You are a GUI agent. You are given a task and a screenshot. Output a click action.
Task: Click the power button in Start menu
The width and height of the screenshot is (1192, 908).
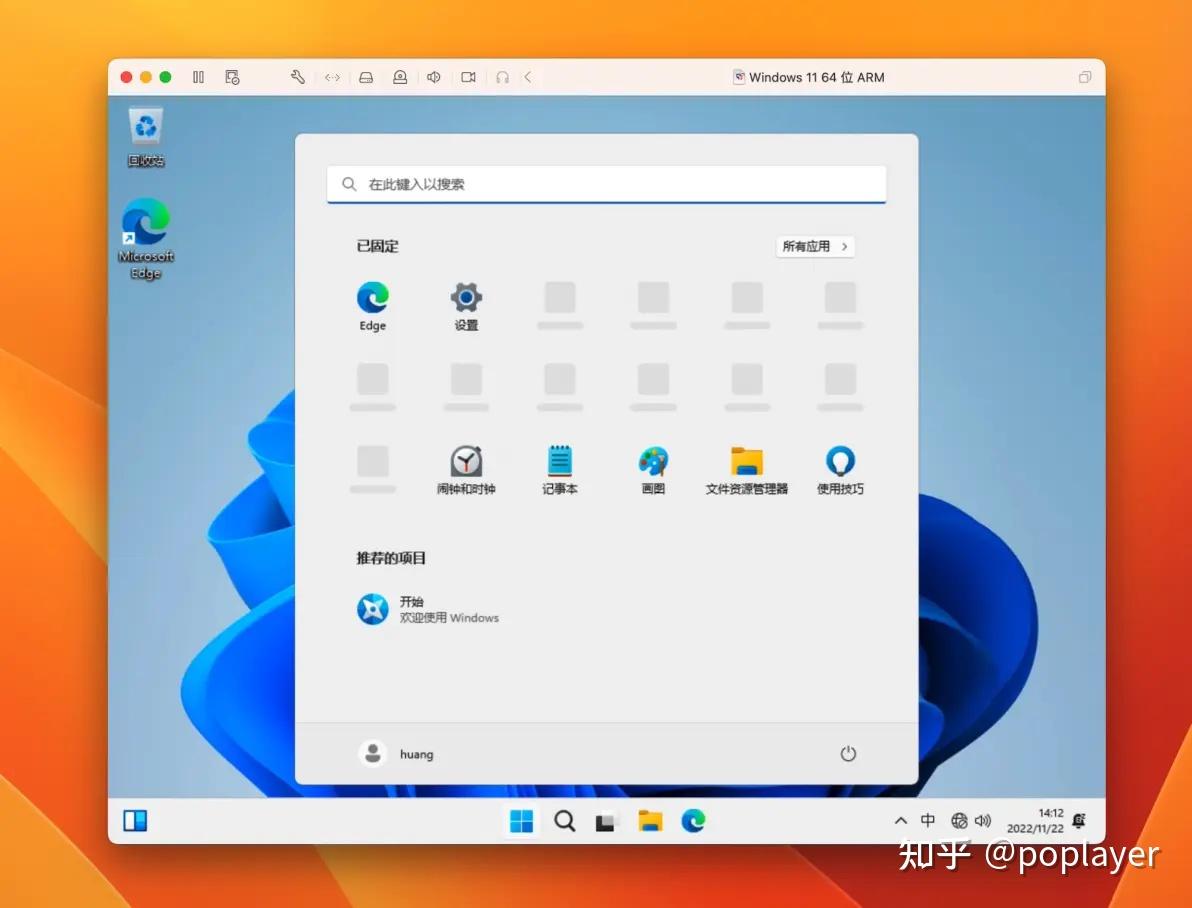pyautogui.click(x=848, y=754)
